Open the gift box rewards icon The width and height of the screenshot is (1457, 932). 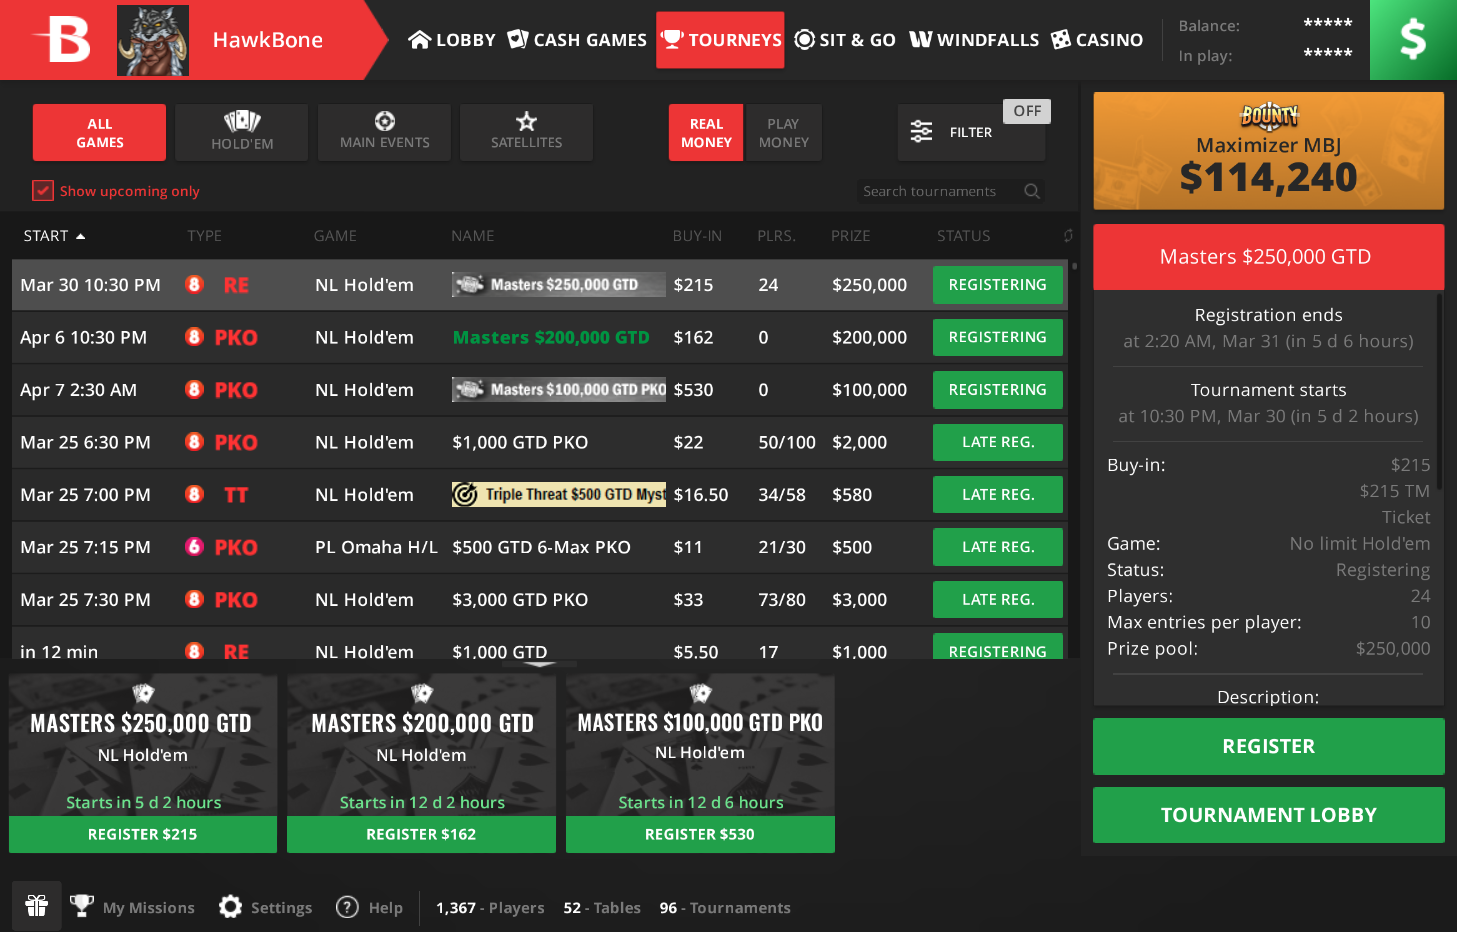(x=37, y=906)
